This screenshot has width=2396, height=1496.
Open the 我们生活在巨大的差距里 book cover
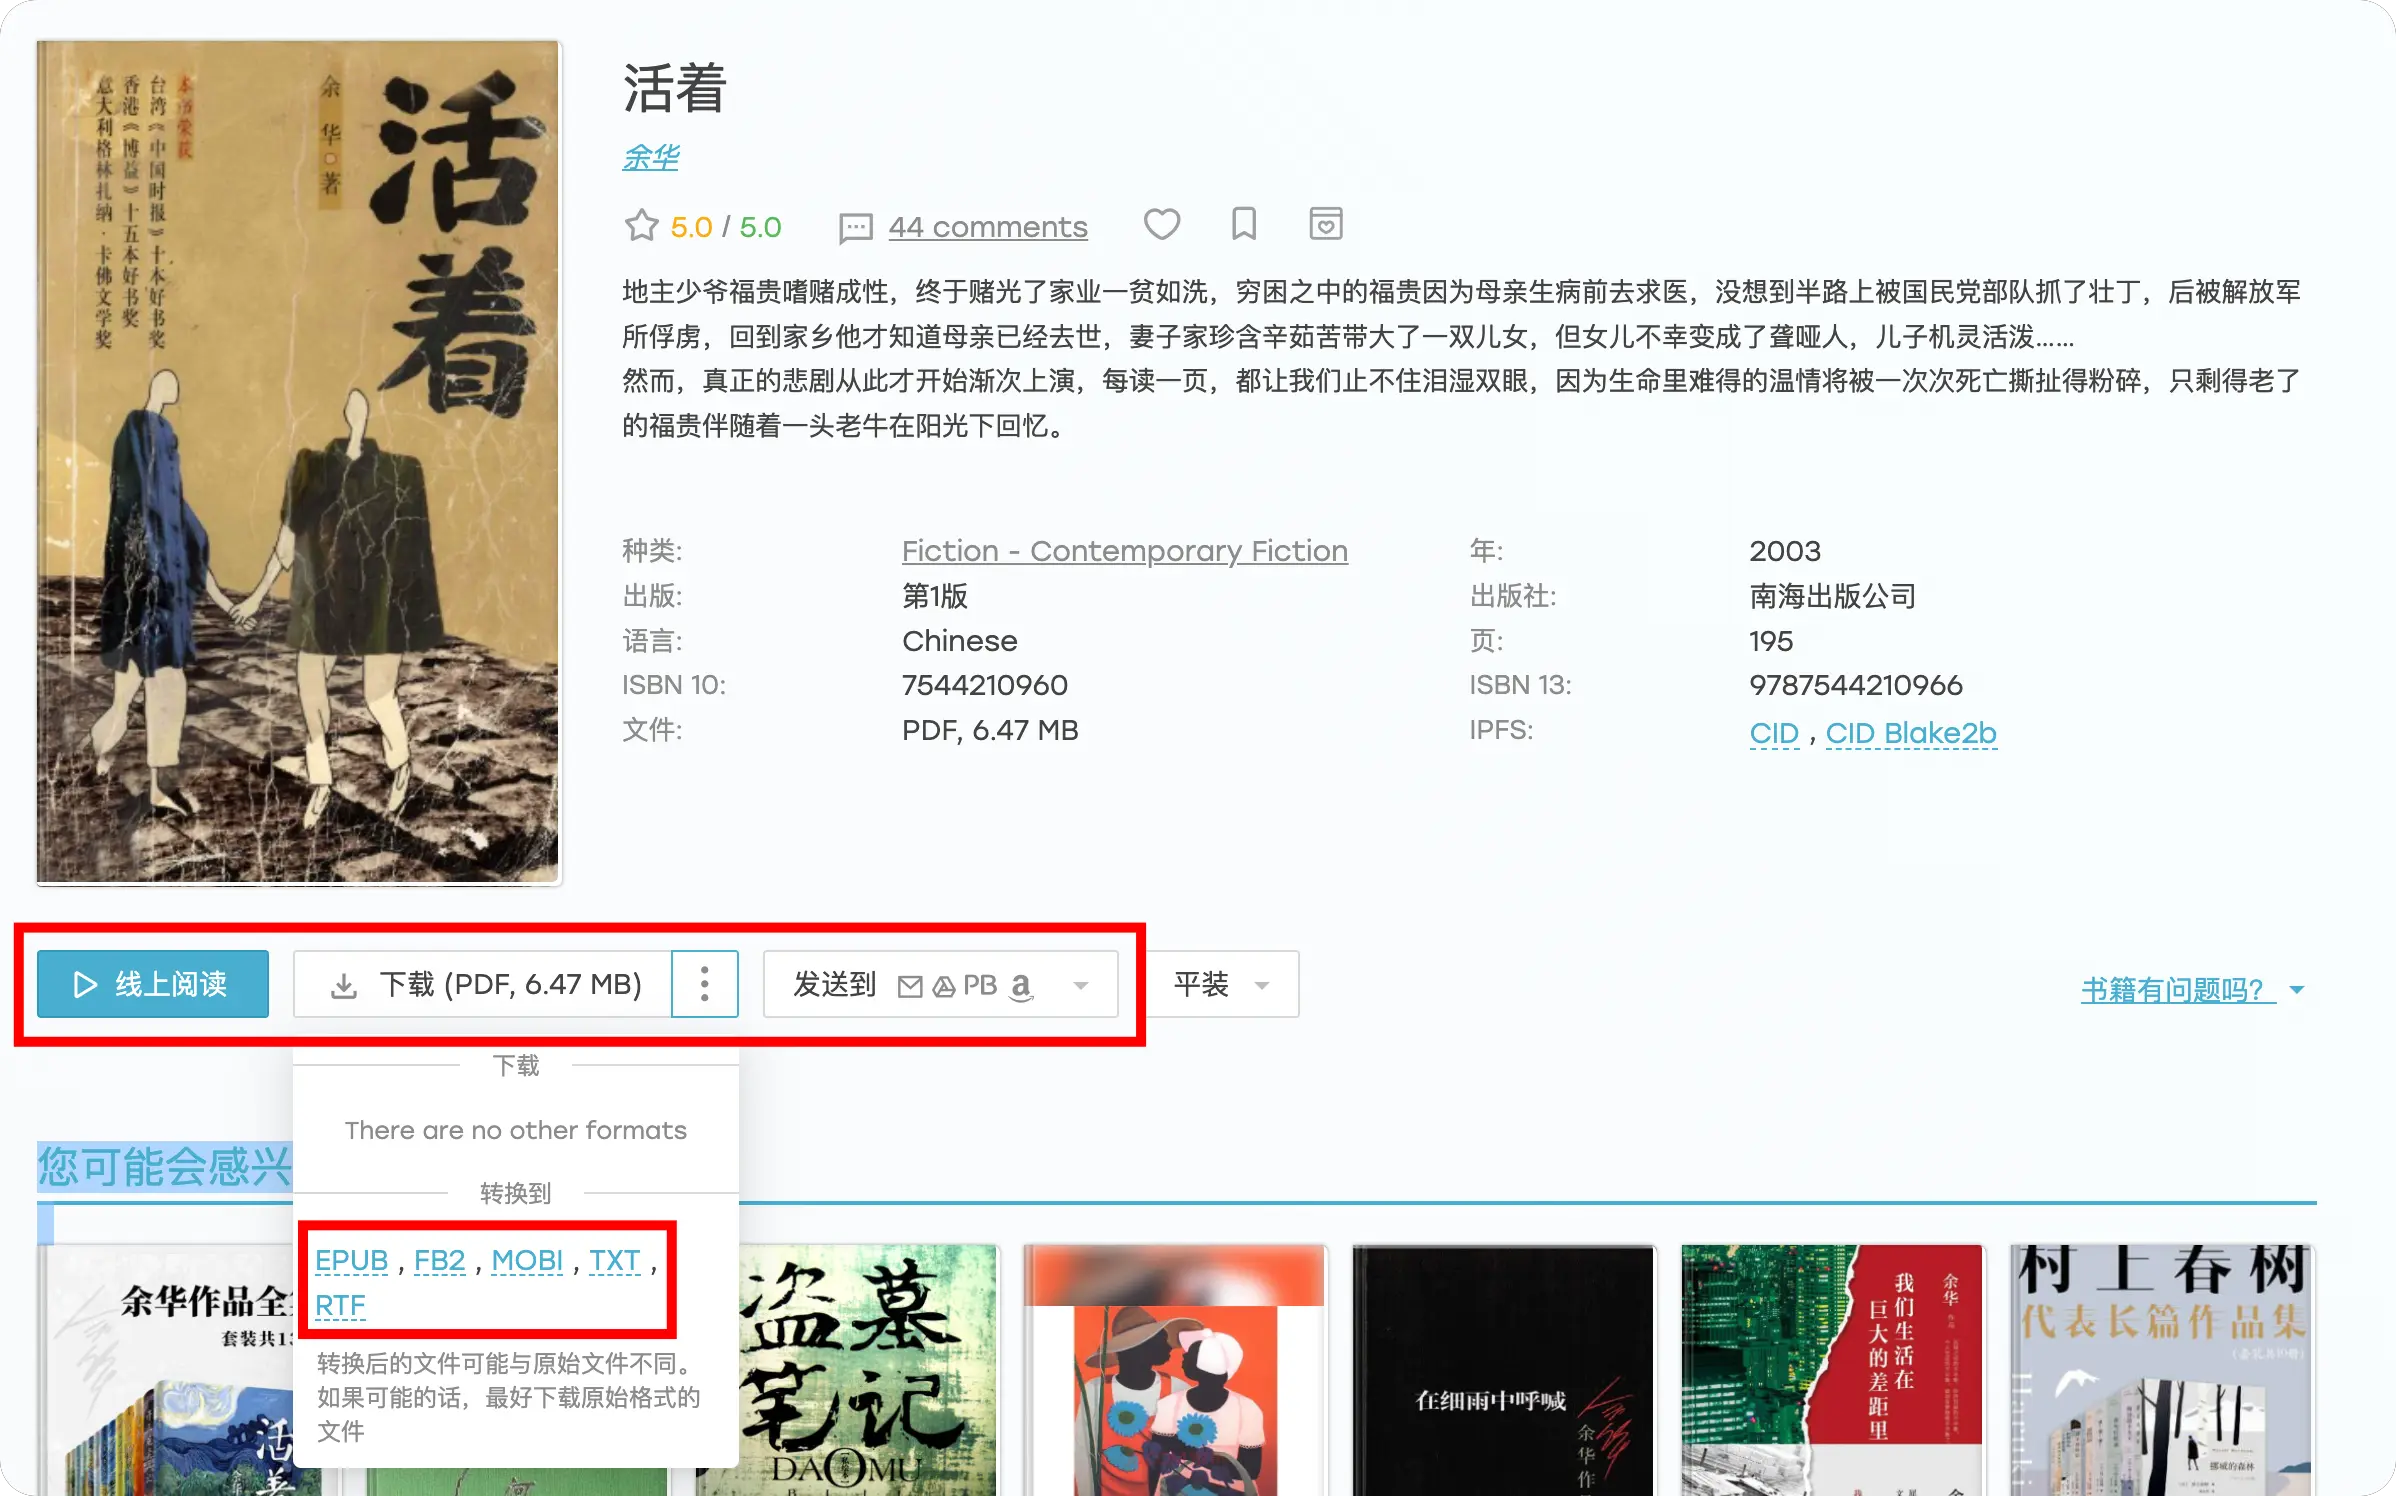[1832, 1370]
